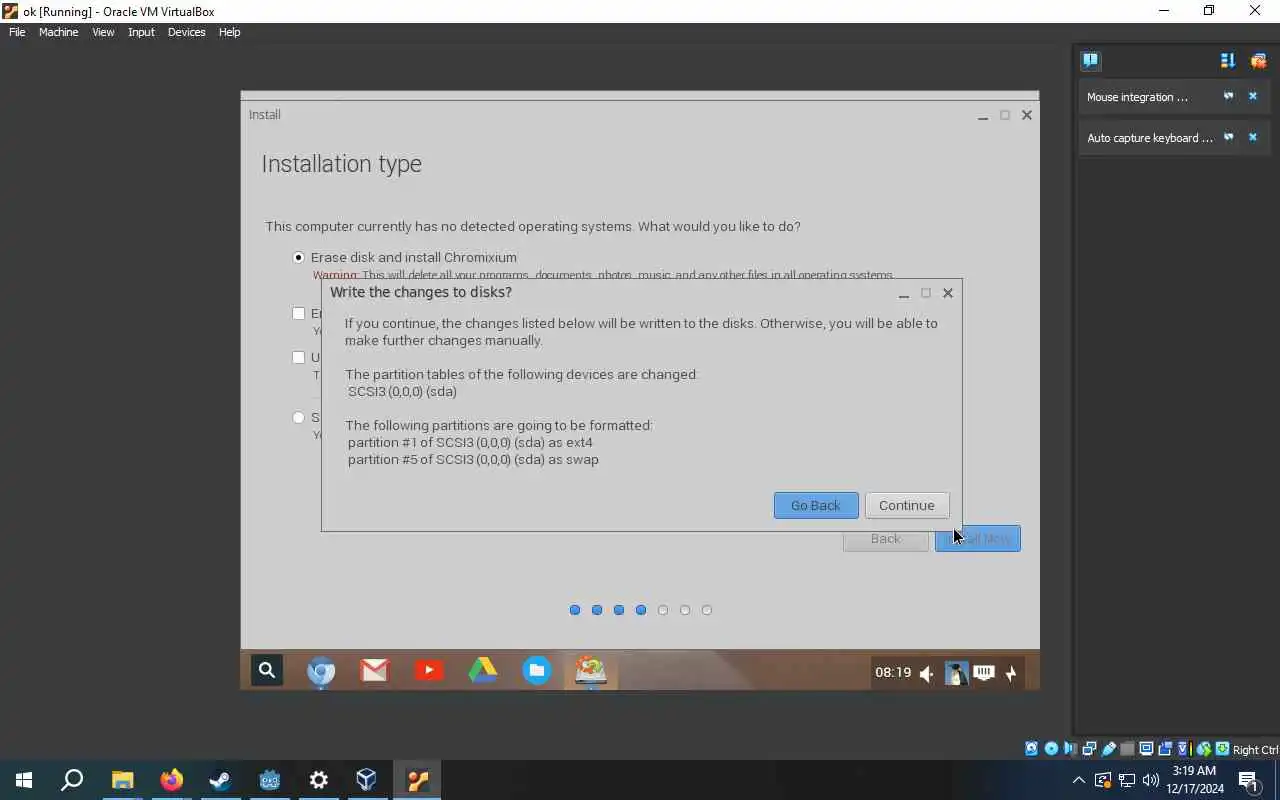Click the notification sort order icon

point(1228,61)
